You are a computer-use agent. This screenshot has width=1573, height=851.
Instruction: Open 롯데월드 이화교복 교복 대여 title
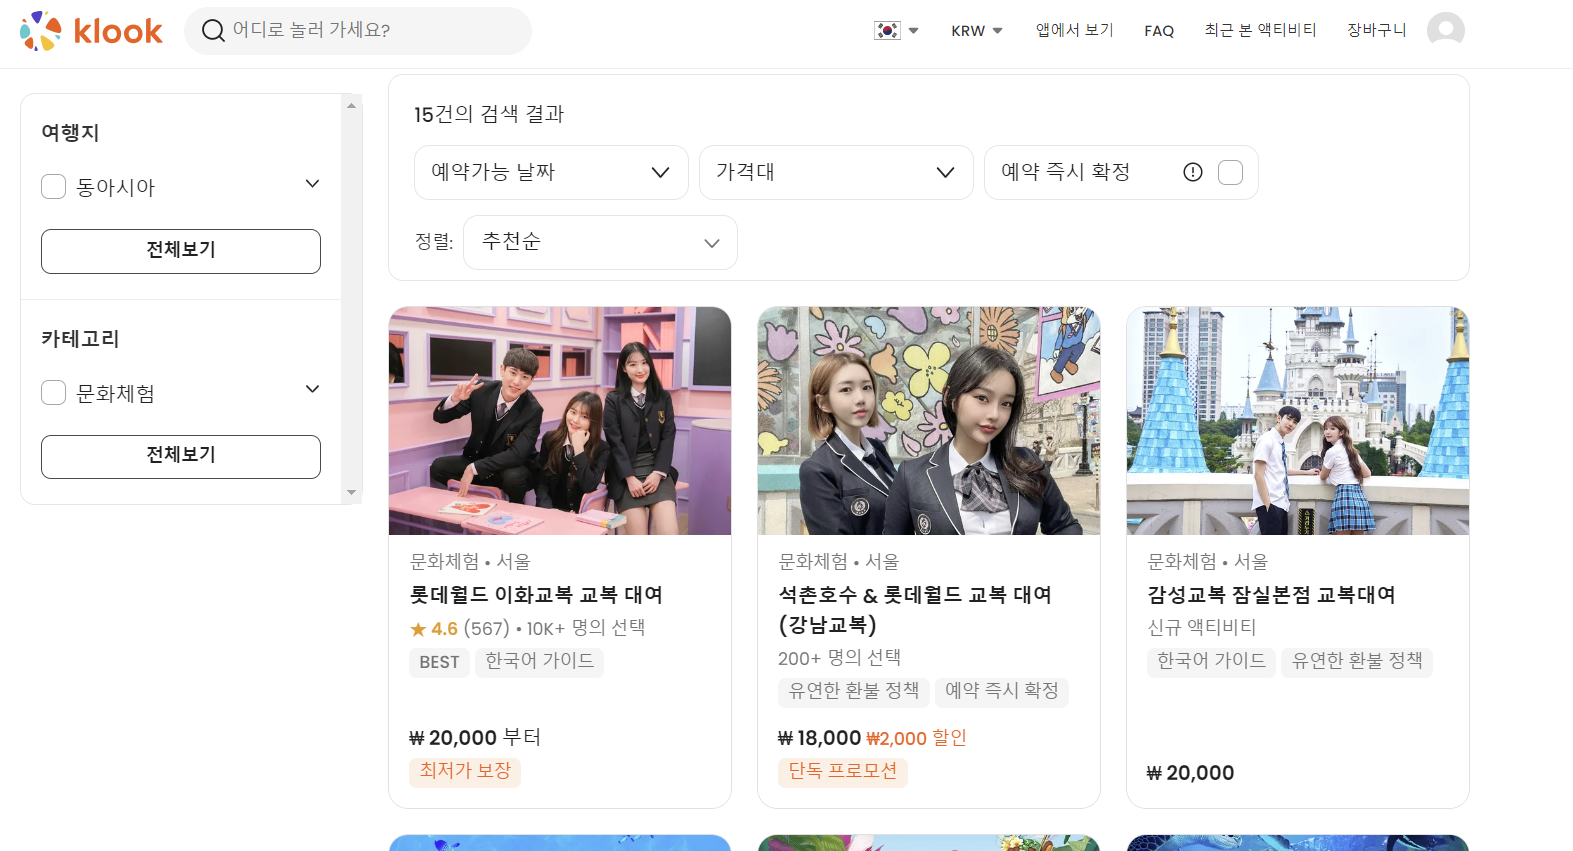(x=536, y=595)
